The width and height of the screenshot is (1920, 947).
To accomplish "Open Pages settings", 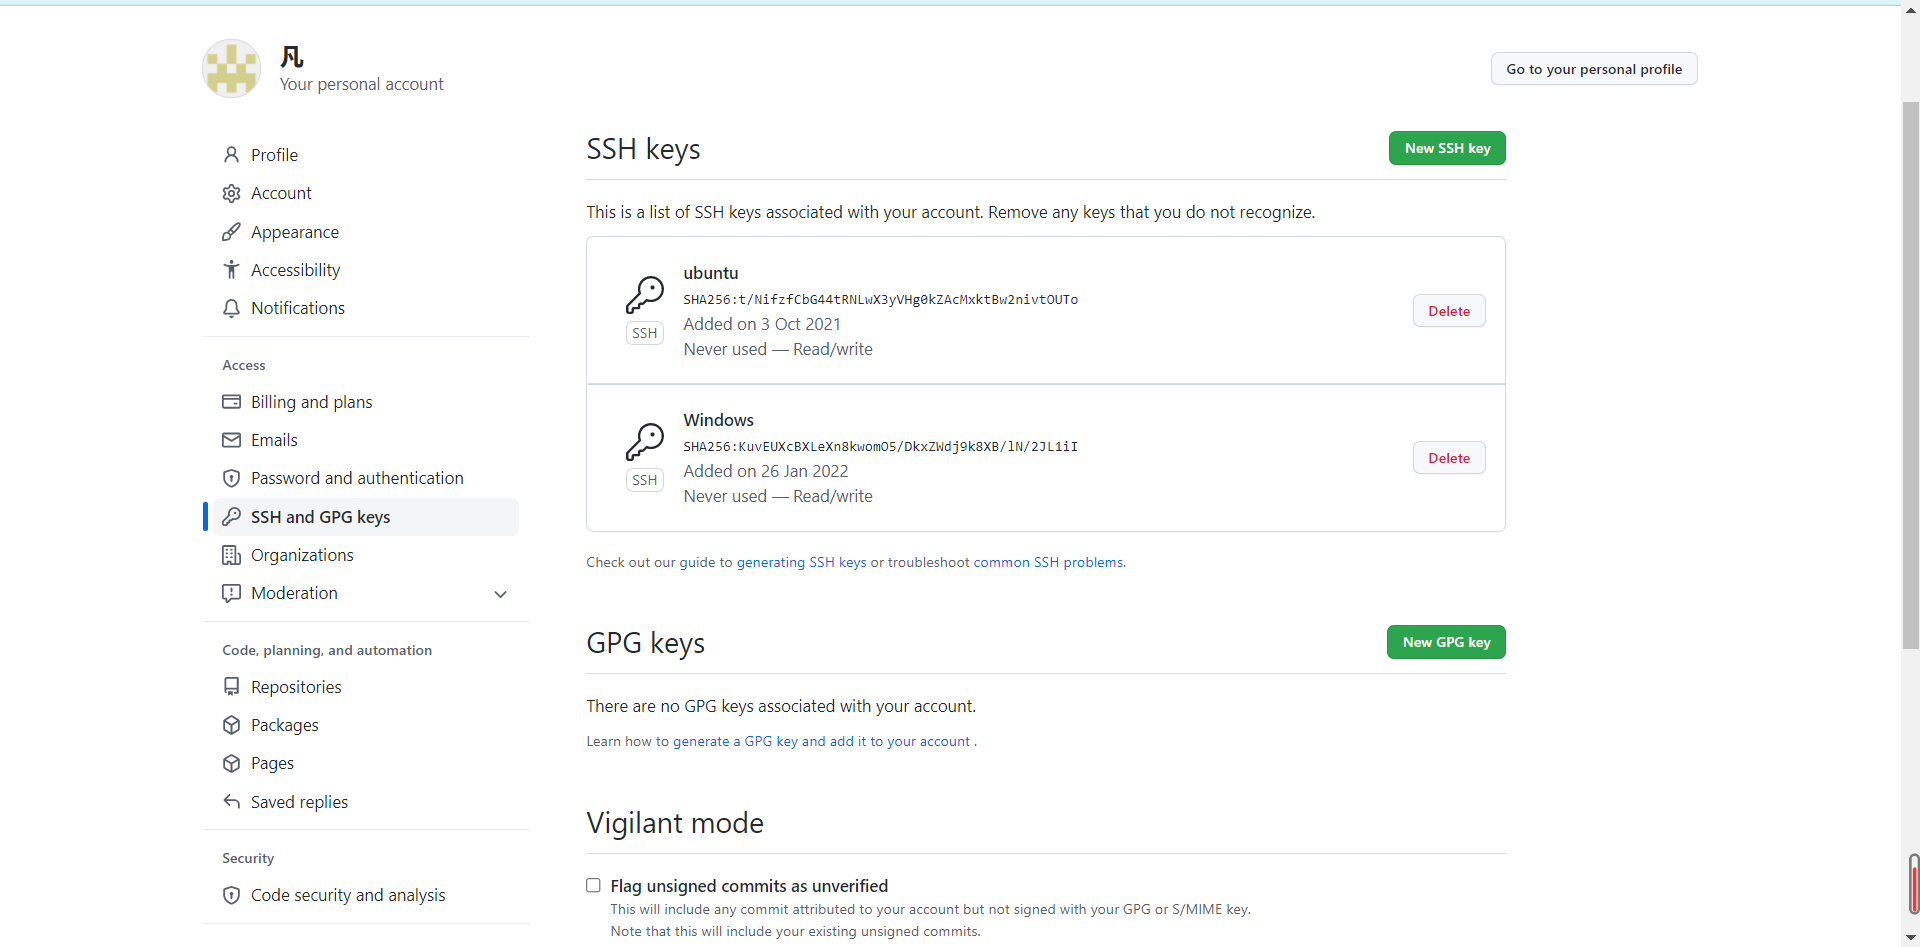I will click(x=365, y=763).
